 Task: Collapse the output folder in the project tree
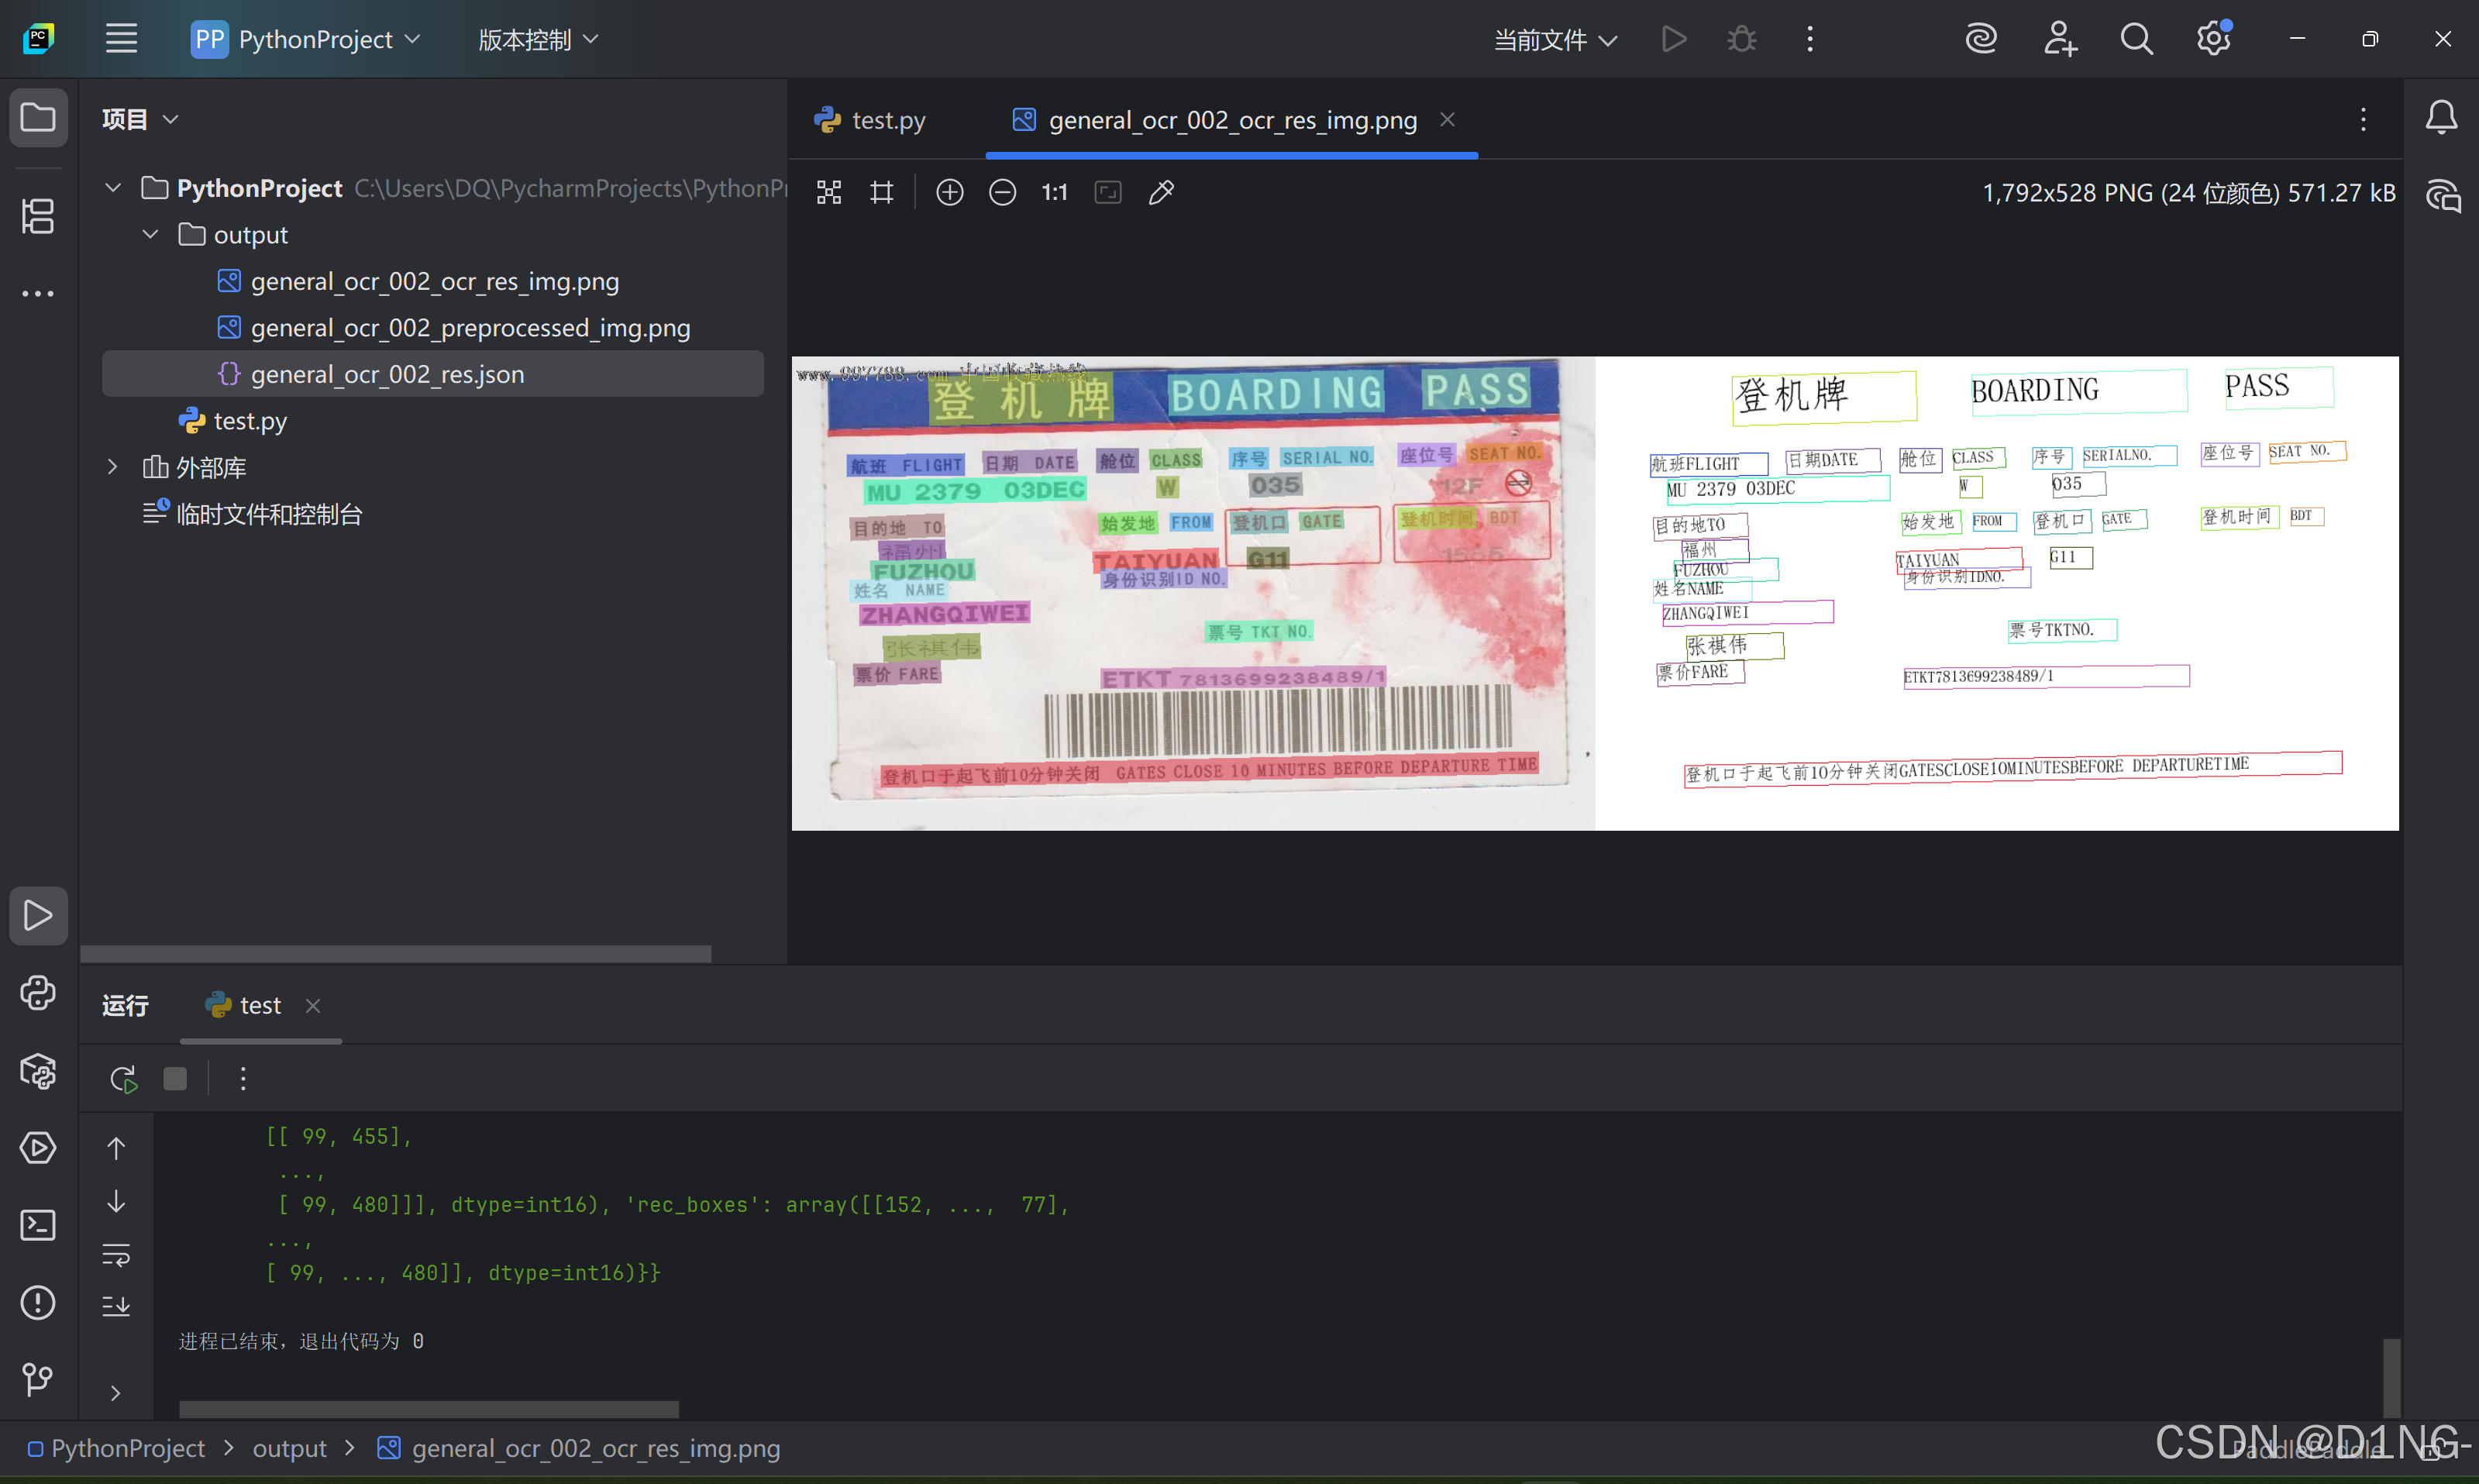[150, 234]
